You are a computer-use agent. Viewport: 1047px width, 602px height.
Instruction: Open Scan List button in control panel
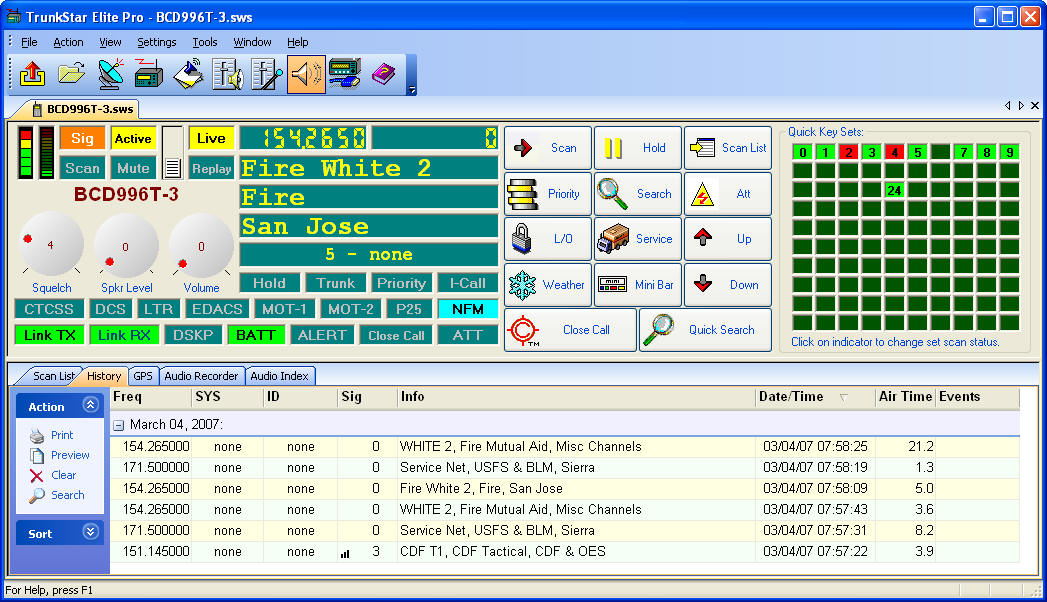tap(728, 148)
